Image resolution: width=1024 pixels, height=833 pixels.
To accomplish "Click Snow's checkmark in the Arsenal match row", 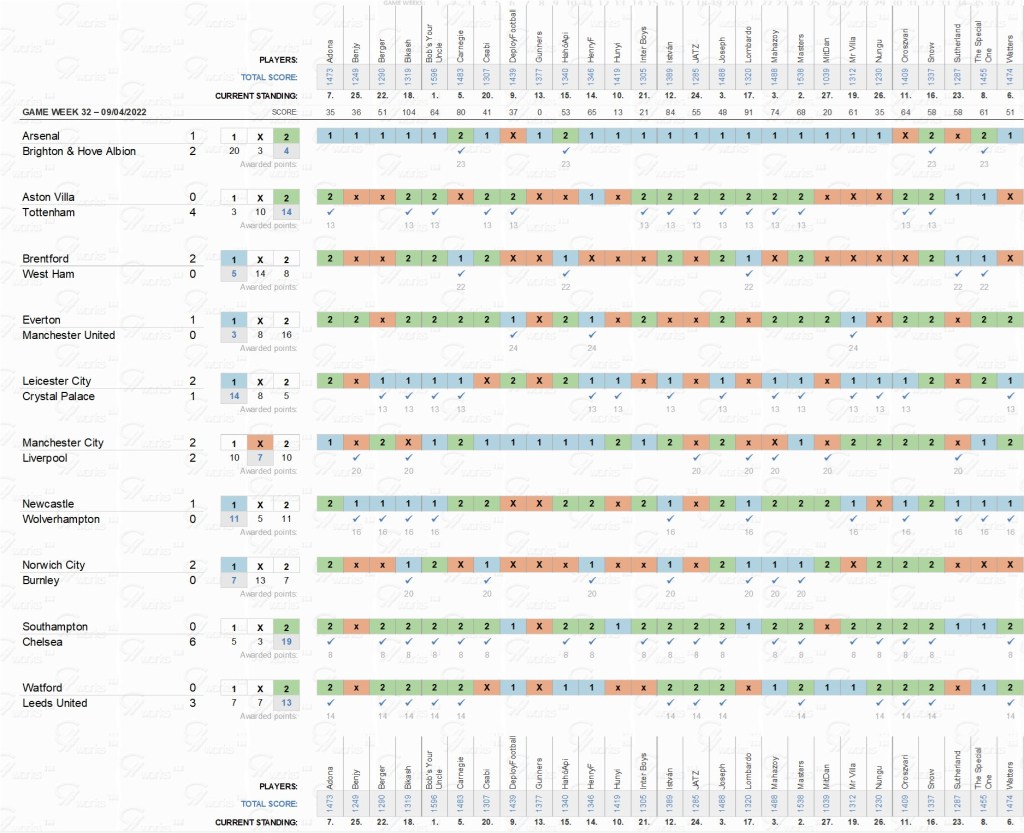I will click(x=931, y=151).
